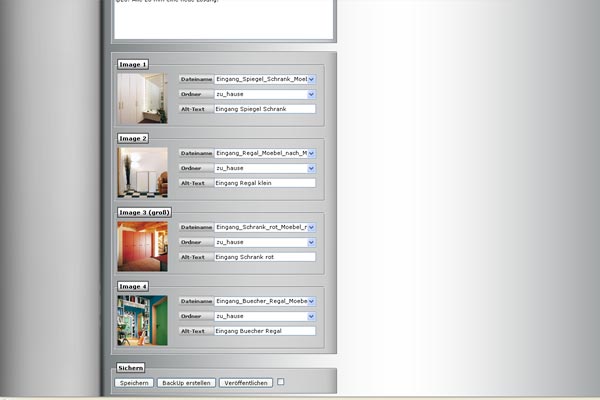Toggle the checkbox next to Veröffentlichen
Screen dimensions: 600x400
click(x=281, y=382)
